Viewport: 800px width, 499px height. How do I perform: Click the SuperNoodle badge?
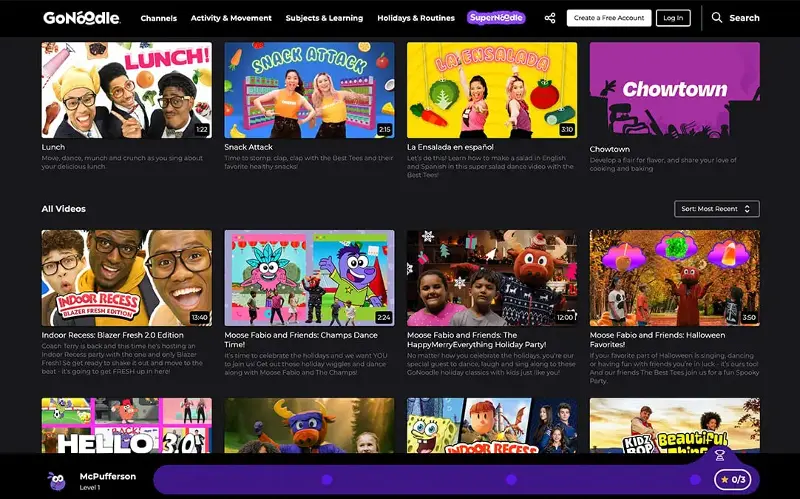coord(496,18)
